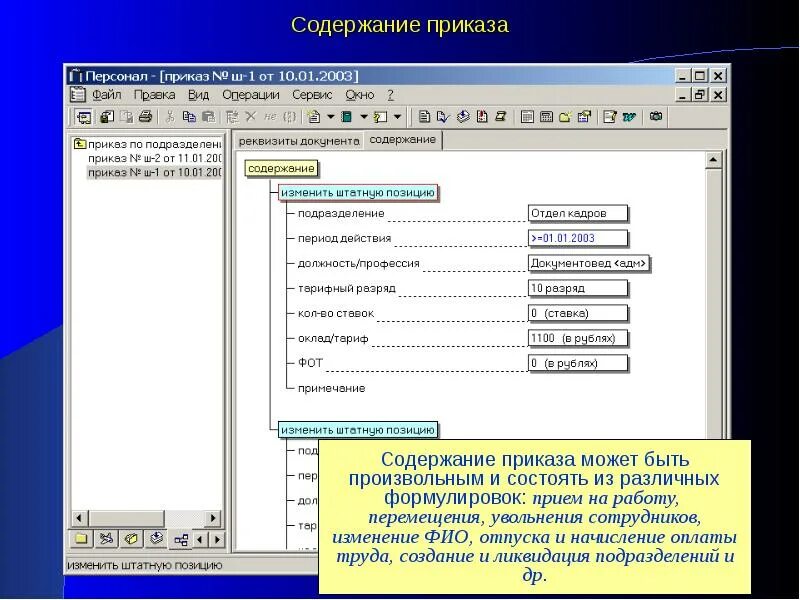Open the Вид menu
Image resolution: width=800 pixels, height=600 pixels.
198,95
